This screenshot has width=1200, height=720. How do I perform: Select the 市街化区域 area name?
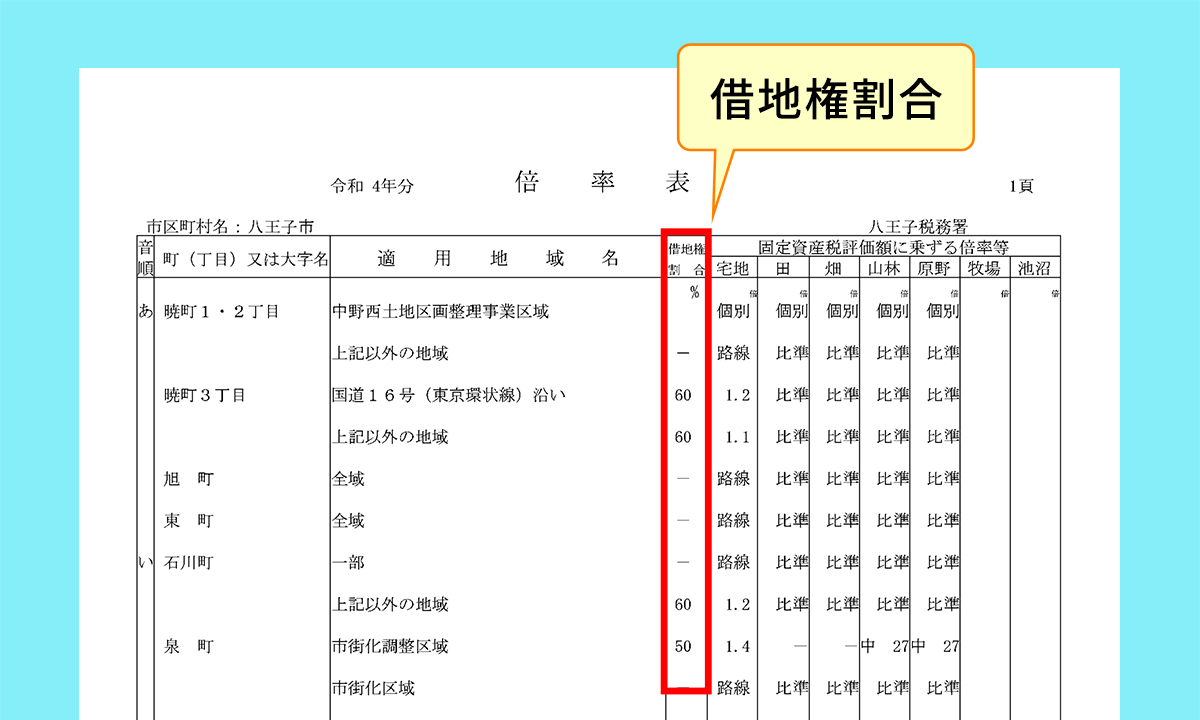pyautogui.click(x=373, y=689)
